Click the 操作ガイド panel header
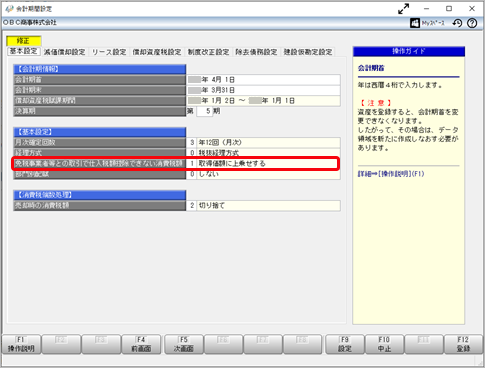The height and width of the screenshot is (368, 485). [x=409, y=51]
